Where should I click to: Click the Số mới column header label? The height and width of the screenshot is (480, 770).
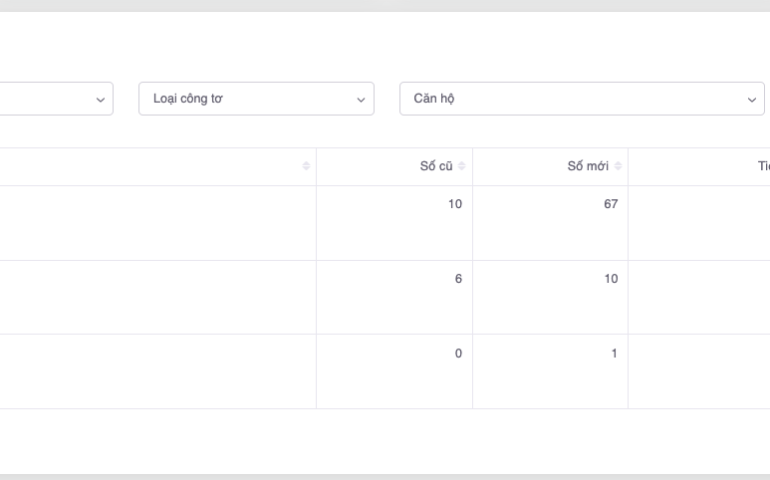[587, 167]
